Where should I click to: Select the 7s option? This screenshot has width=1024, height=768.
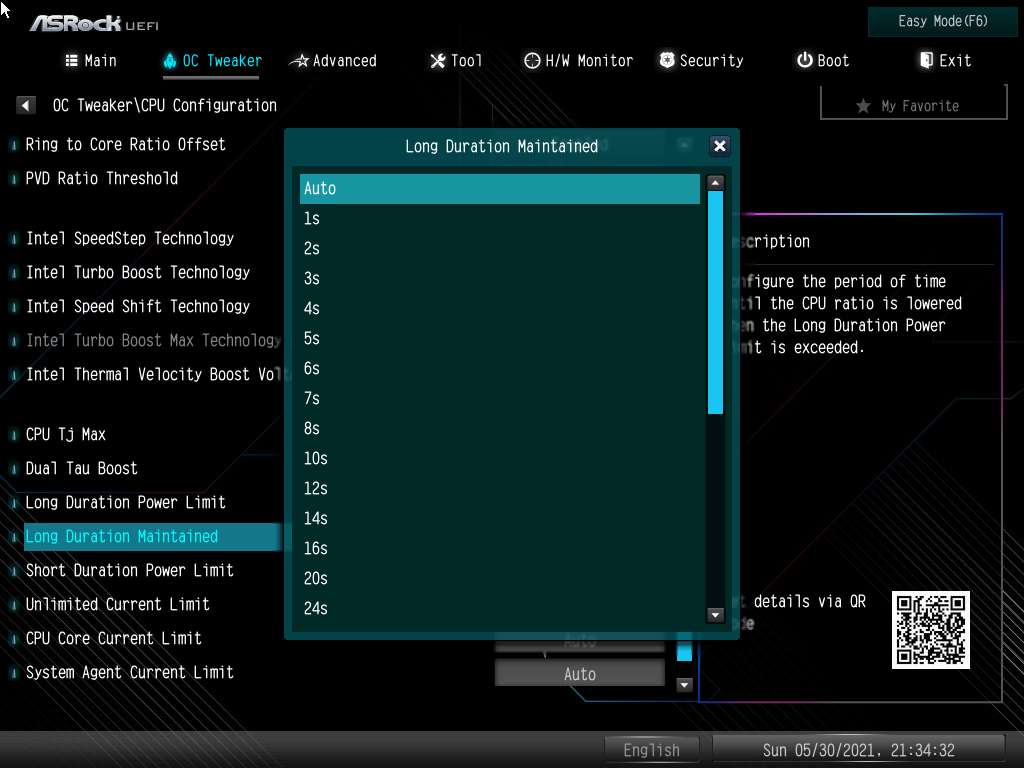500,398
